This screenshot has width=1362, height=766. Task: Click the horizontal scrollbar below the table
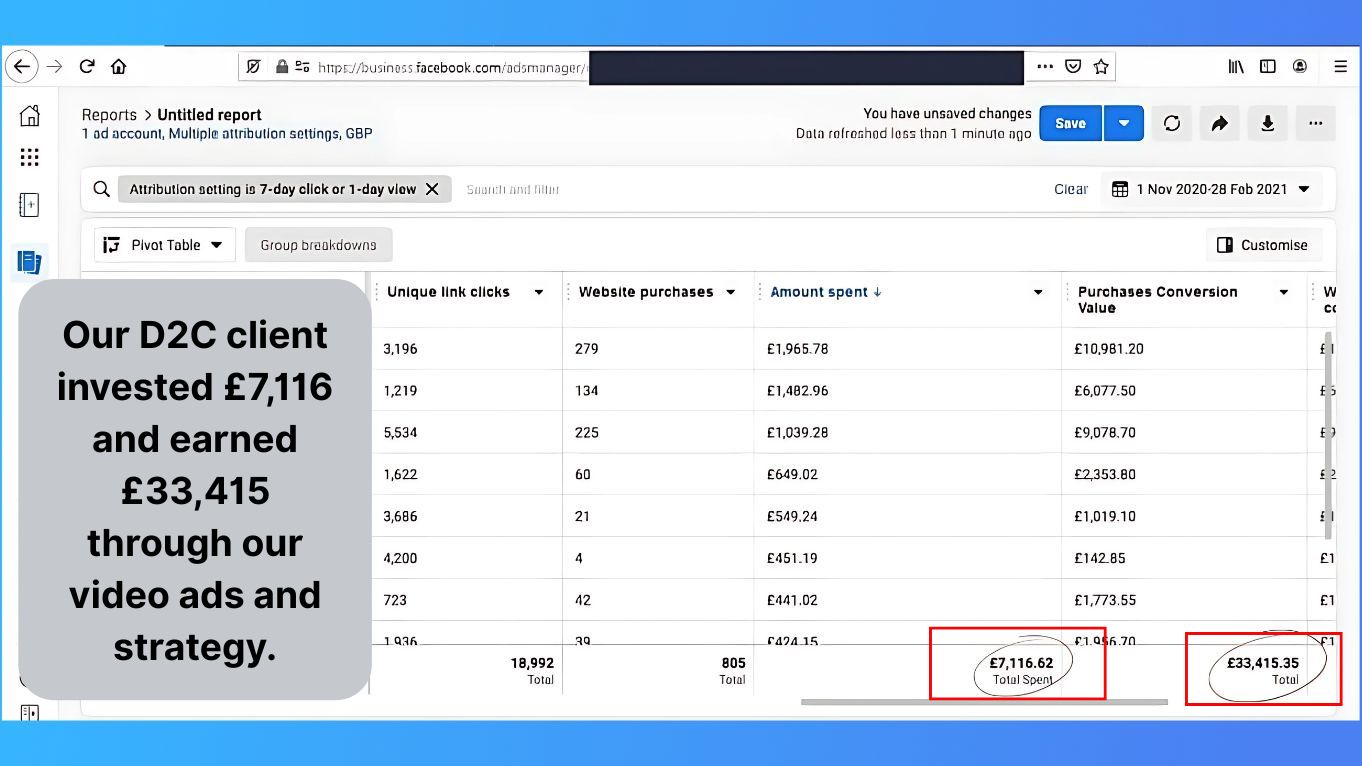click(983, 702)
